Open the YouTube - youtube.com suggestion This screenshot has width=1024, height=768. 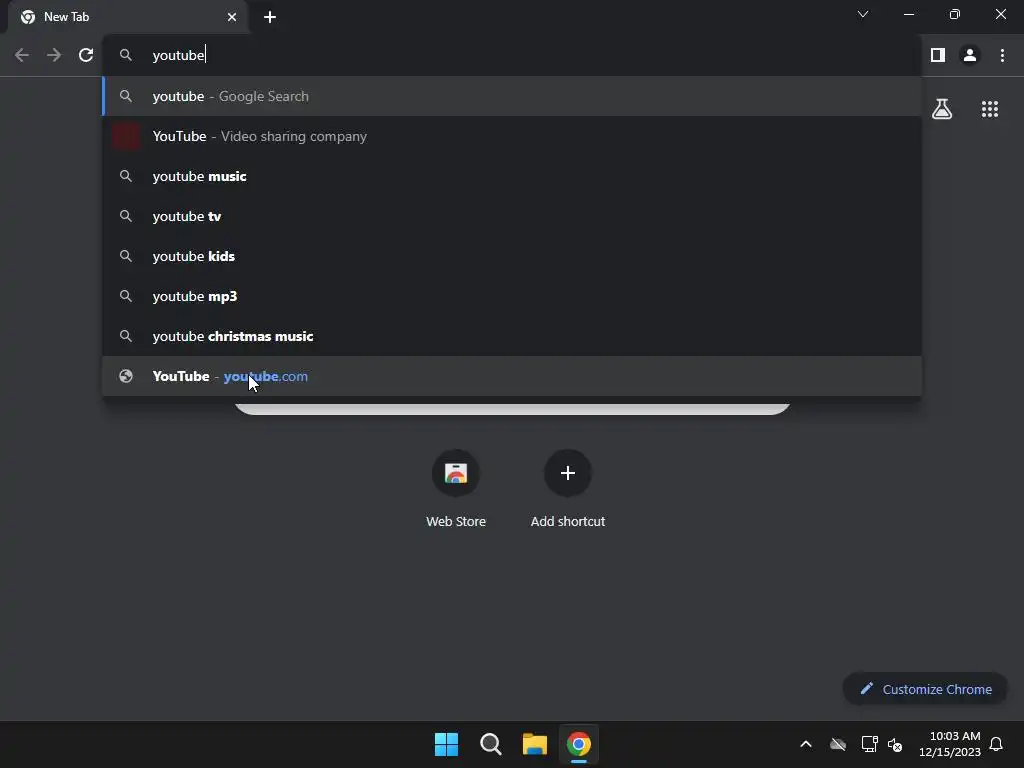(512, 376)
